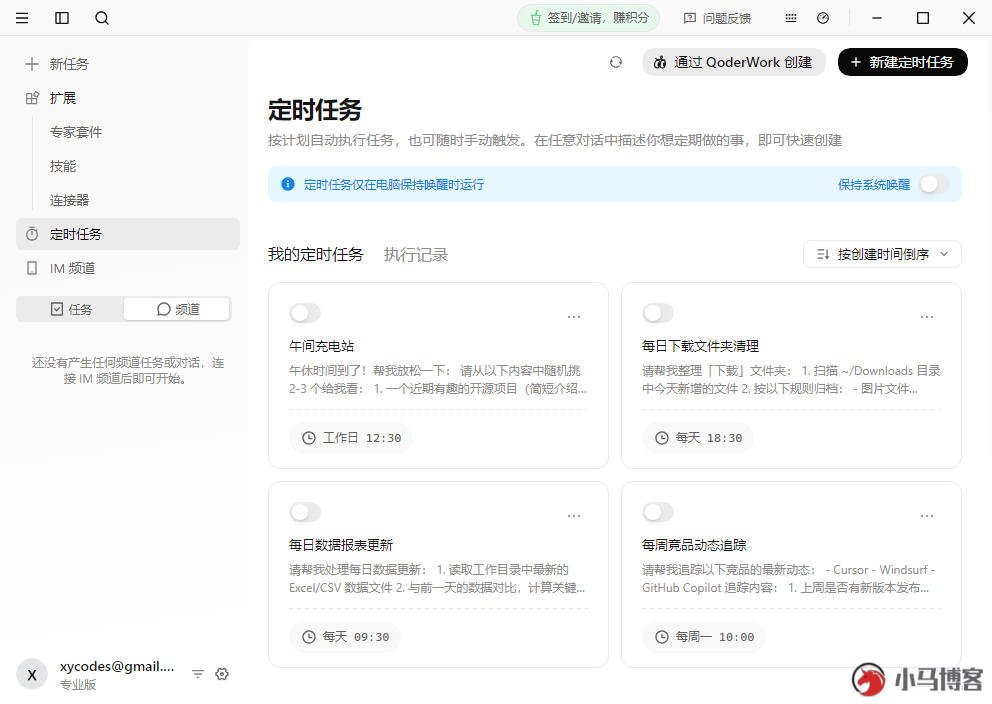
Task: Maximize the application window
Action: (x=923, y=18)
